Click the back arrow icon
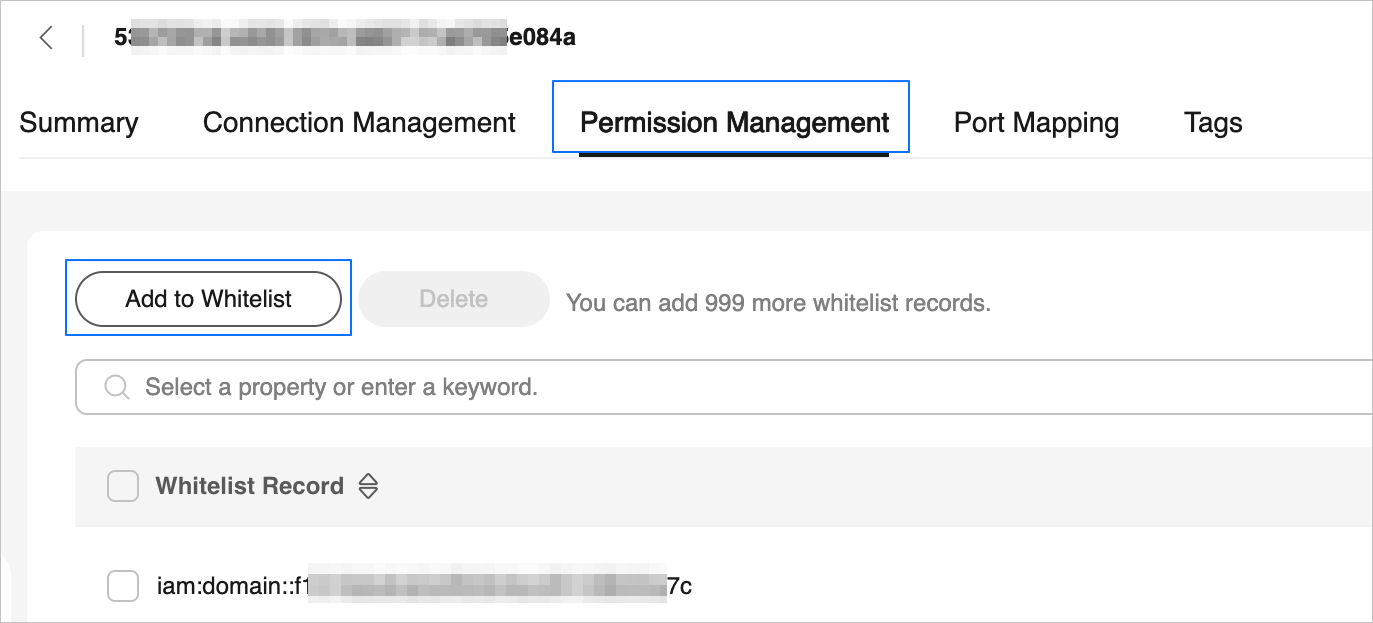This screenshot has width=1373, height=623. click(x=46, y=38)
